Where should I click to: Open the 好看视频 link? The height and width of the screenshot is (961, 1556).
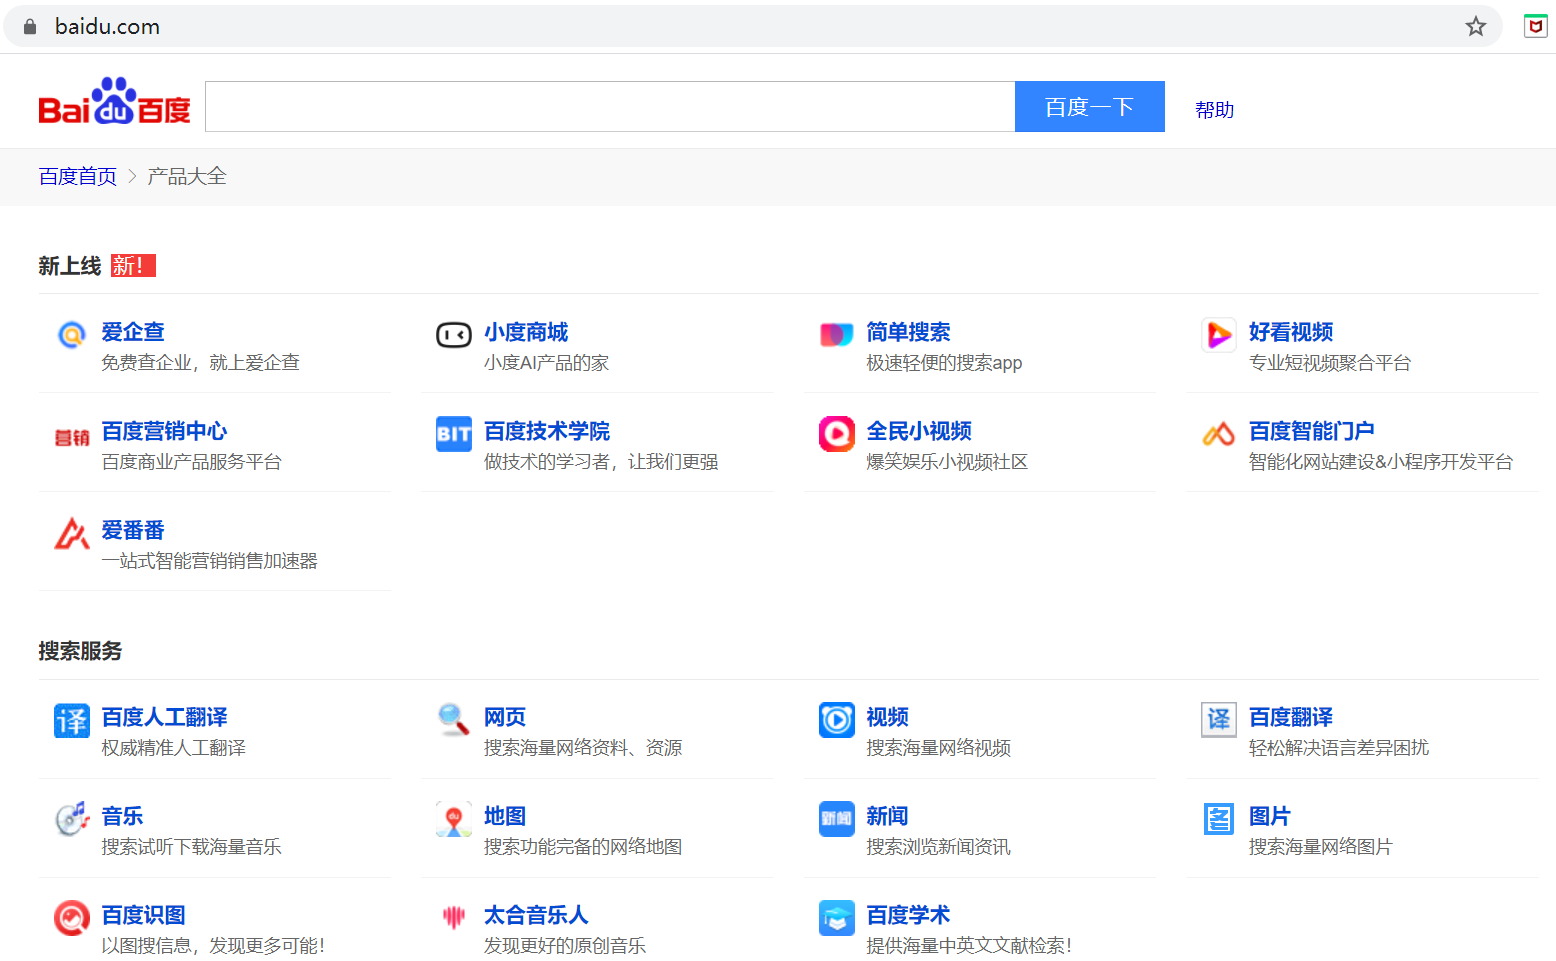[x=1291, y=332]
